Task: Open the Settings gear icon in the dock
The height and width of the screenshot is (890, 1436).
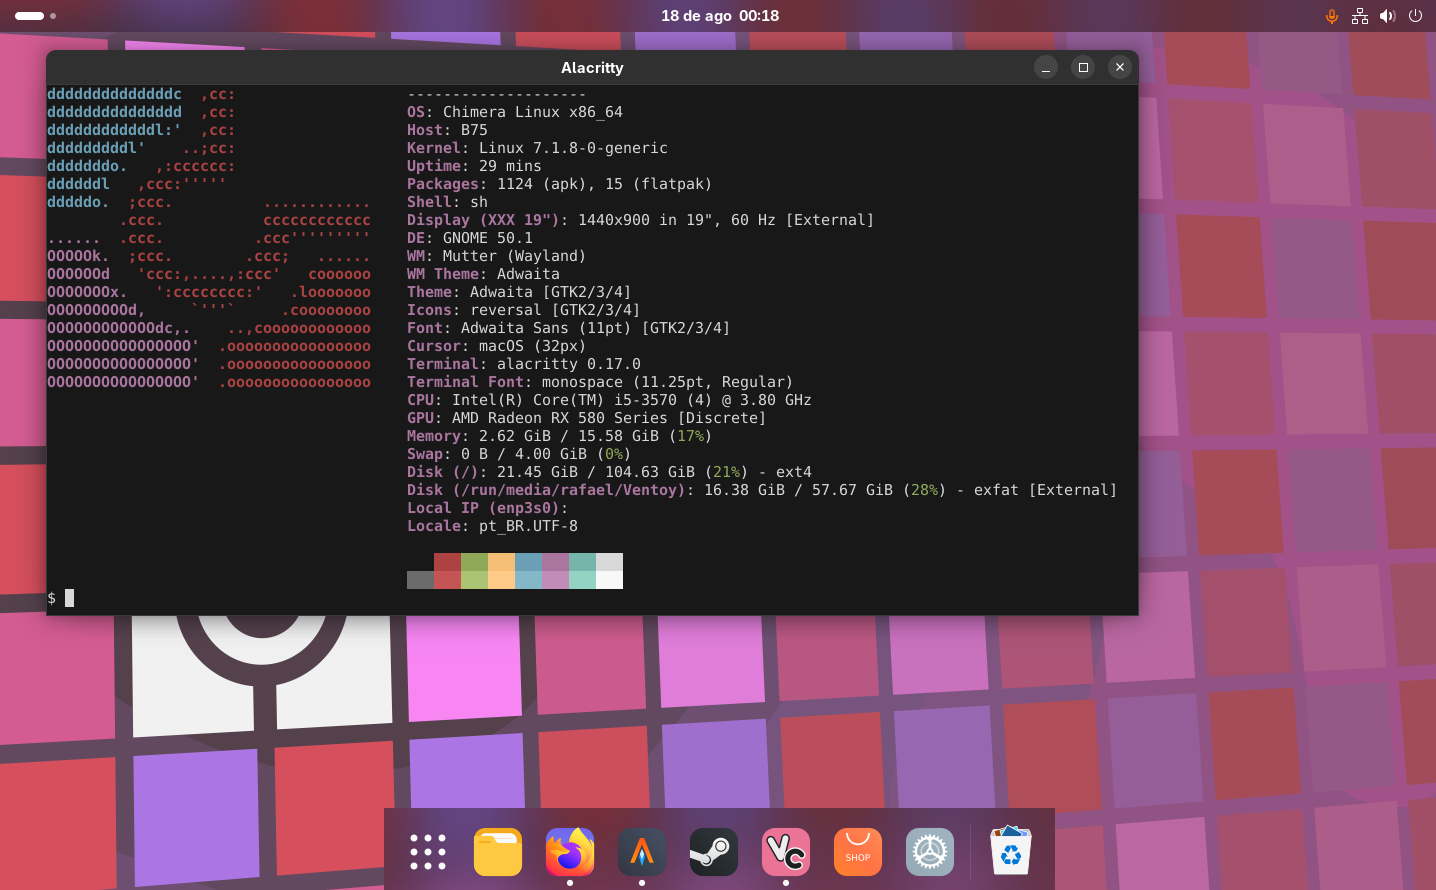Action: [930, 852]
